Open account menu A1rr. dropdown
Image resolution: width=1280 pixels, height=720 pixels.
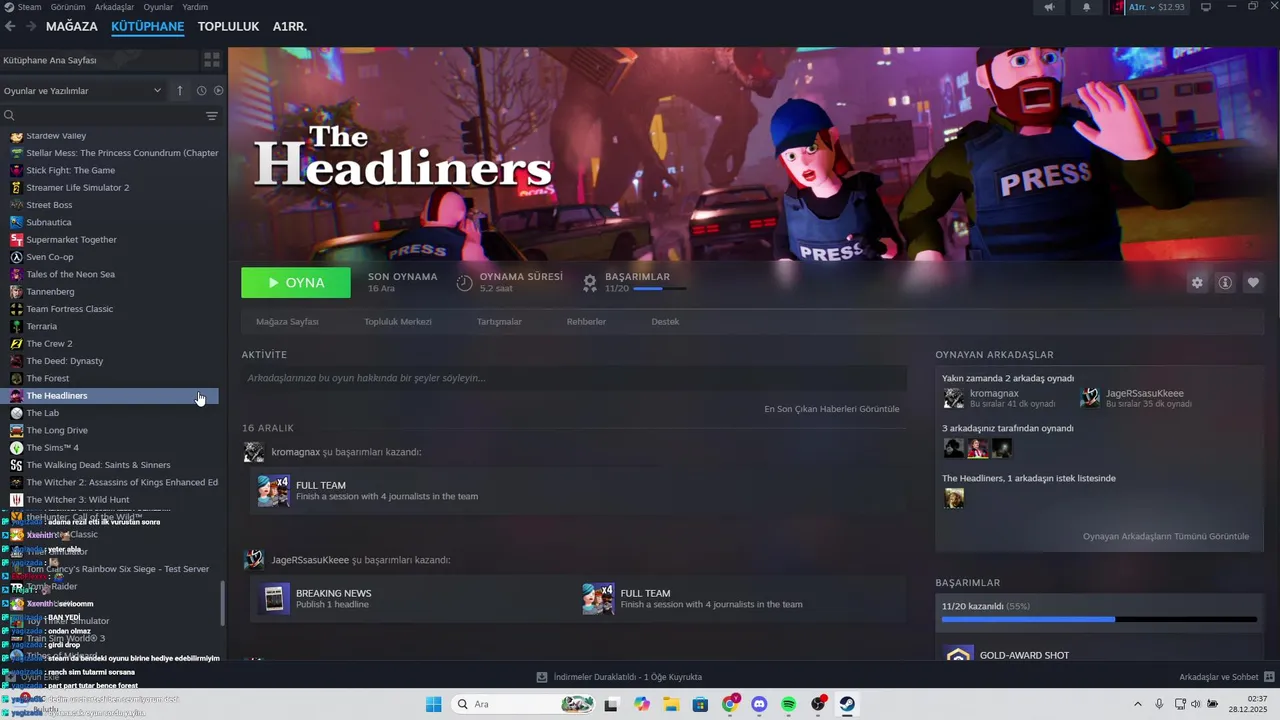(1150, 7)
